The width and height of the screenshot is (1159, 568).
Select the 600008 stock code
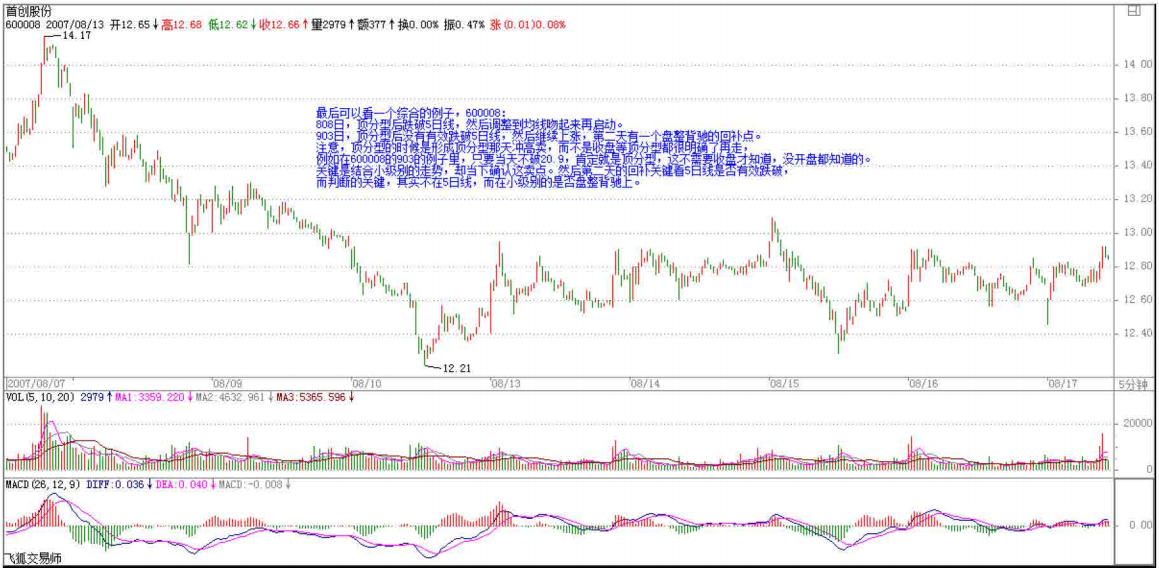pos(22,24)
